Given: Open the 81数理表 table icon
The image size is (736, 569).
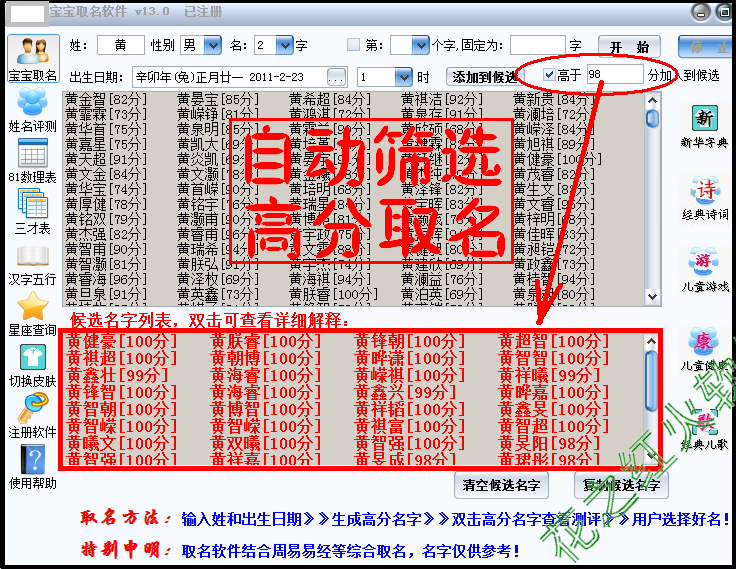Looking at the screenshot, I should [32, 161].
